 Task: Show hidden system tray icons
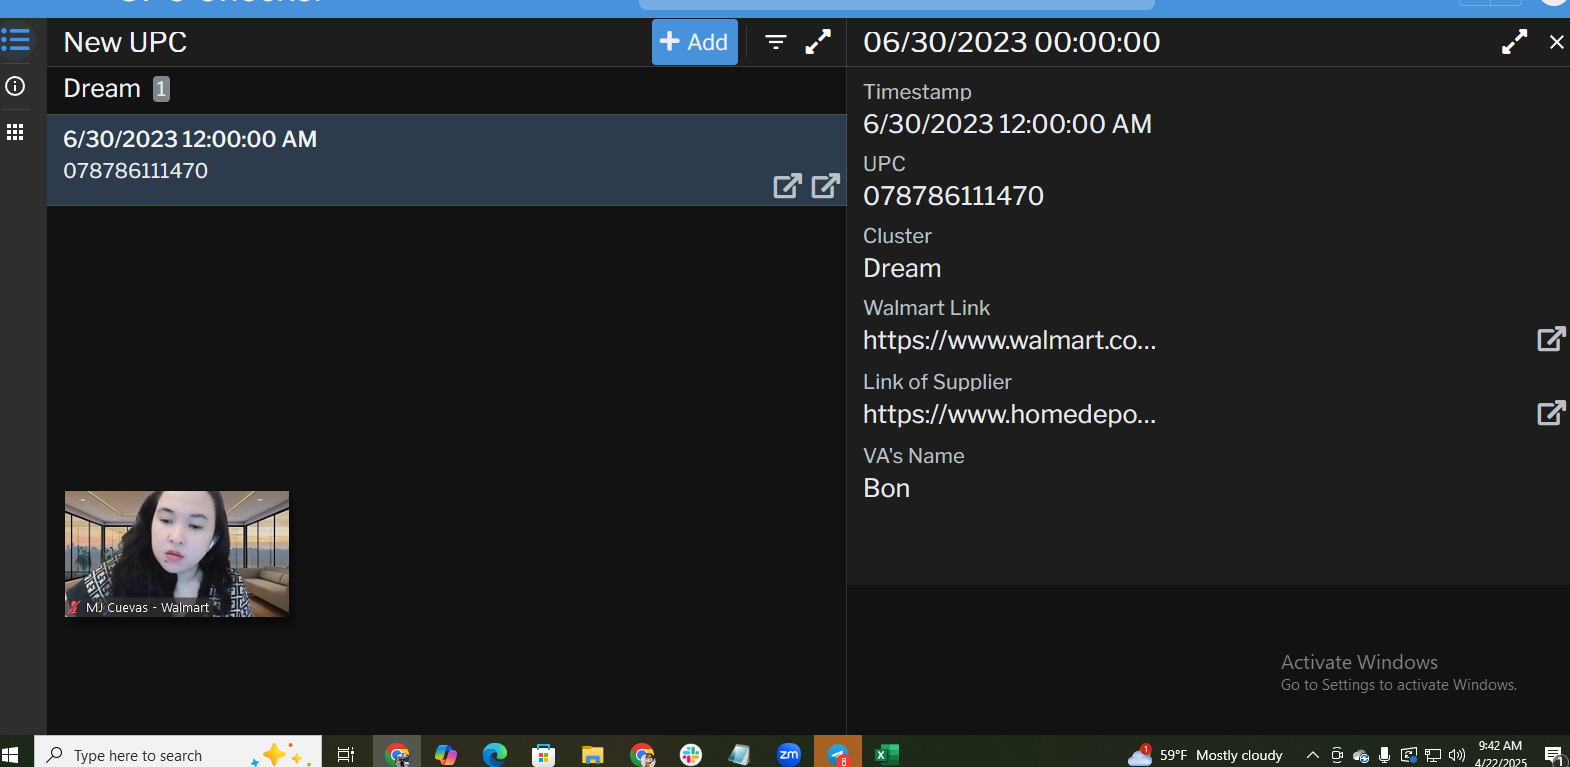(x=1312, y=755)
